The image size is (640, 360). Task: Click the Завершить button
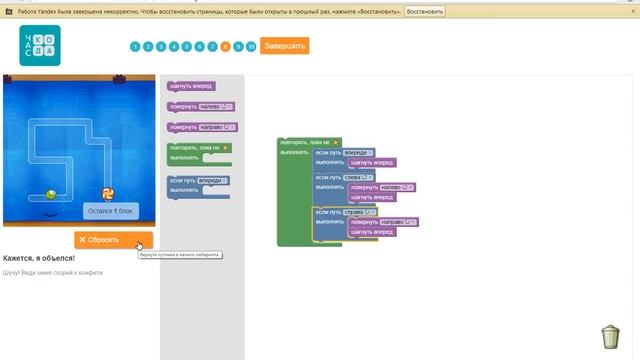click(284, 46)
